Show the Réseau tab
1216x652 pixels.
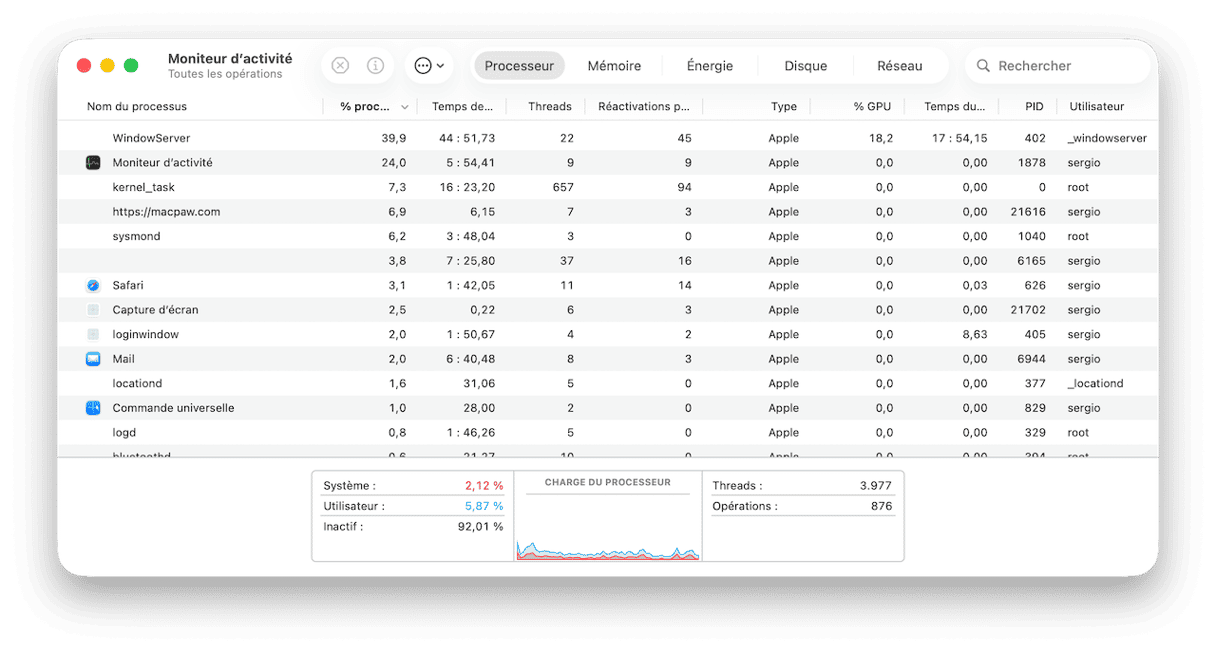click(900, 66)
